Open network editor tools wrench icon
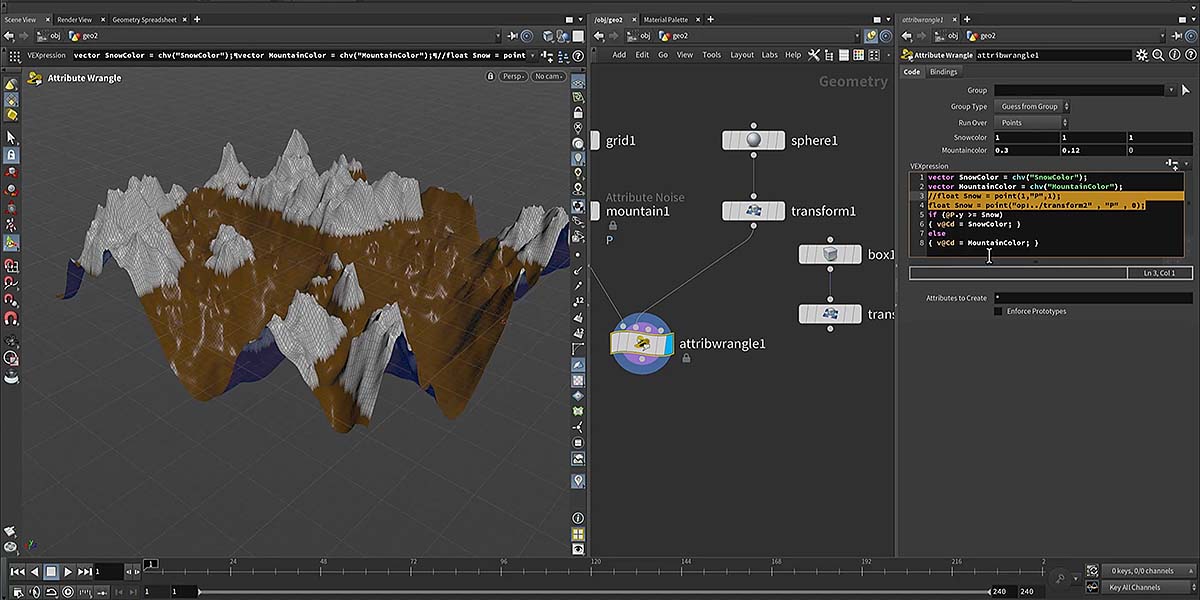Screen dimensions: 1200x600 [x=814, y=55]
